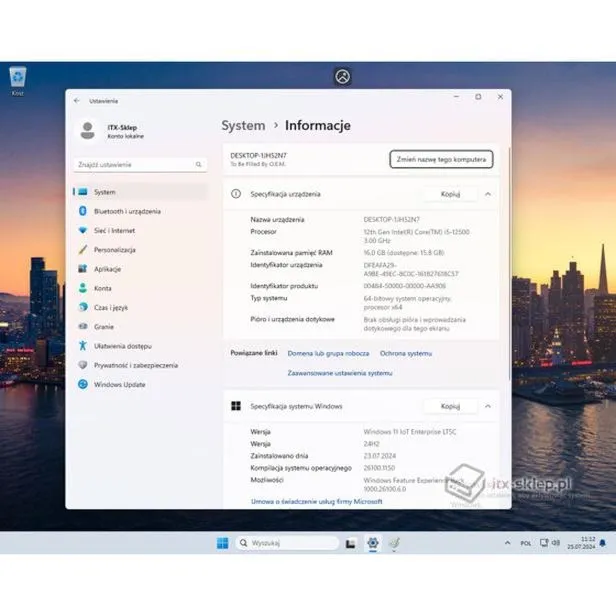The width and height of the screenshot is (616, 616).
Task: Show hidden tray icons chevron
Action: click(507, 543)
